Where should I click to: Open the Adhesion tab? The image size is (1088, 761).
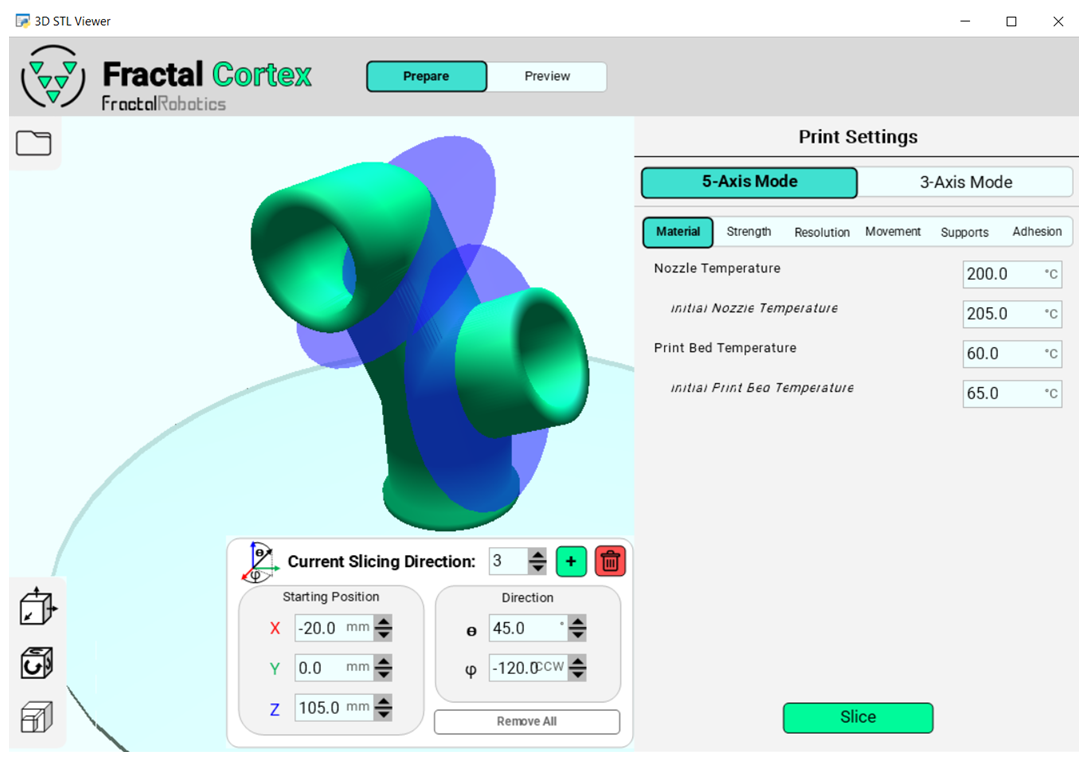pyautogui.click(x=1037, y=232)
